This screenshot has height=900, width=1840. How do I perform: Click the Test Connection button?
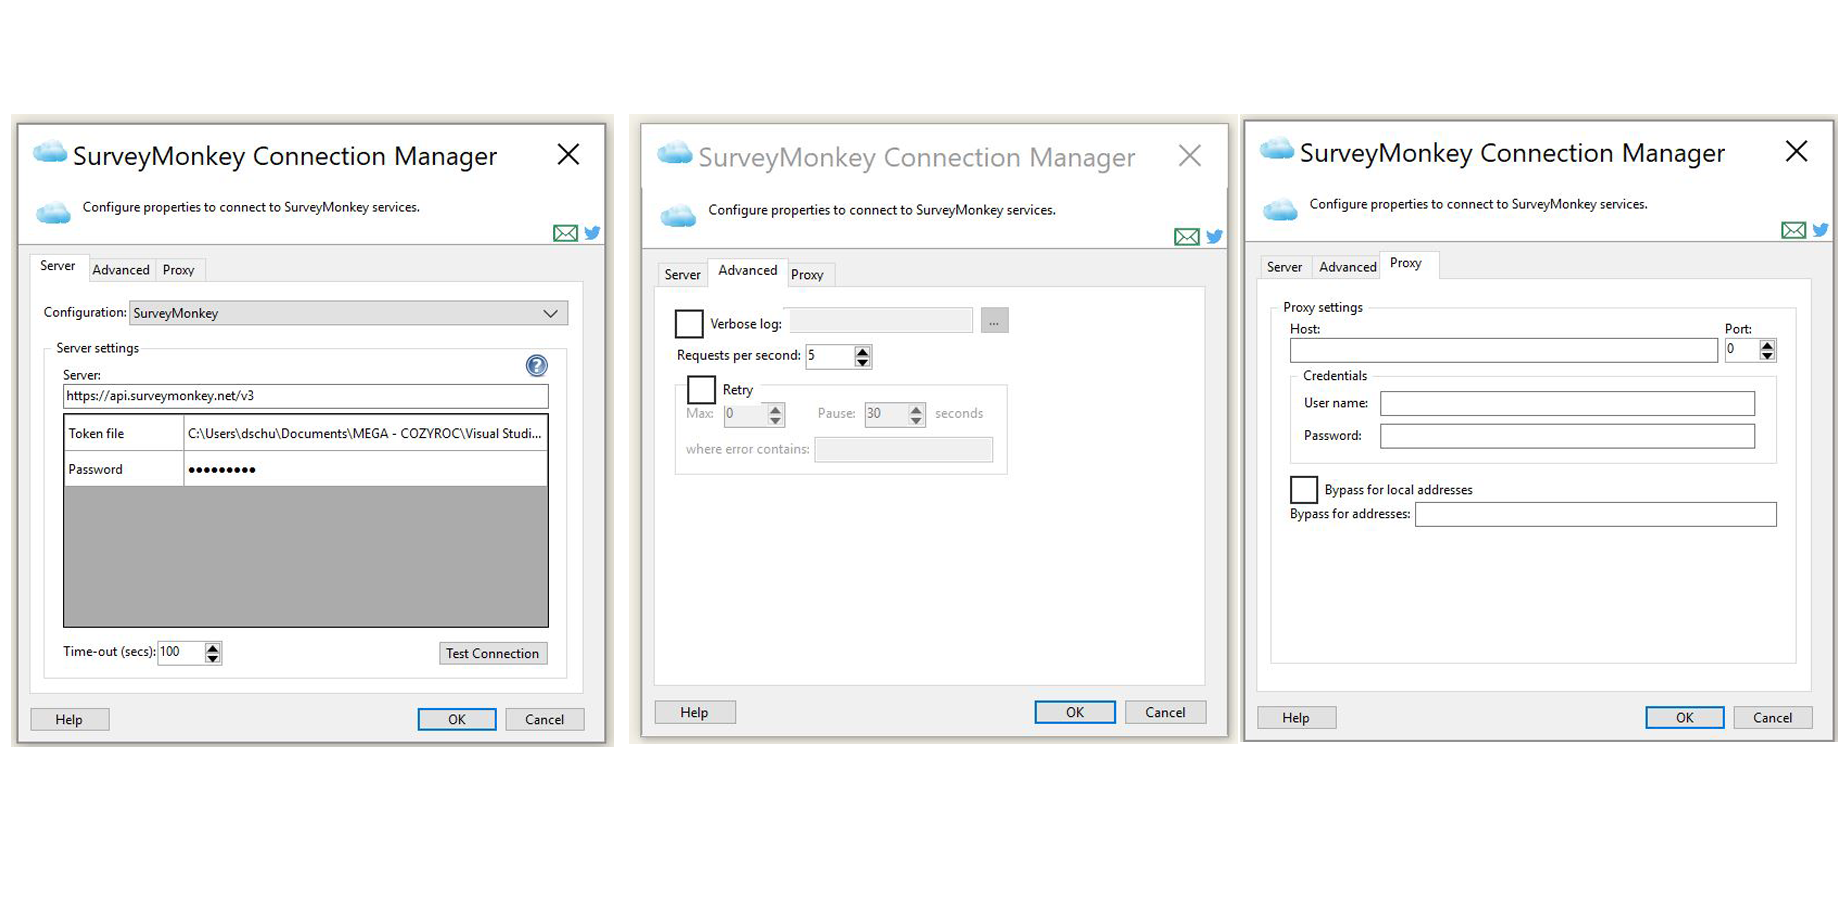[493, 653]
